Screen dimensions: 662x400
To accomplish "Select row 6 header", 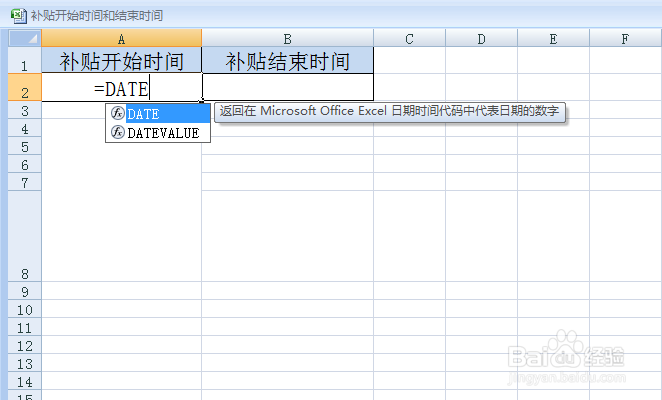I will (25, 163).
